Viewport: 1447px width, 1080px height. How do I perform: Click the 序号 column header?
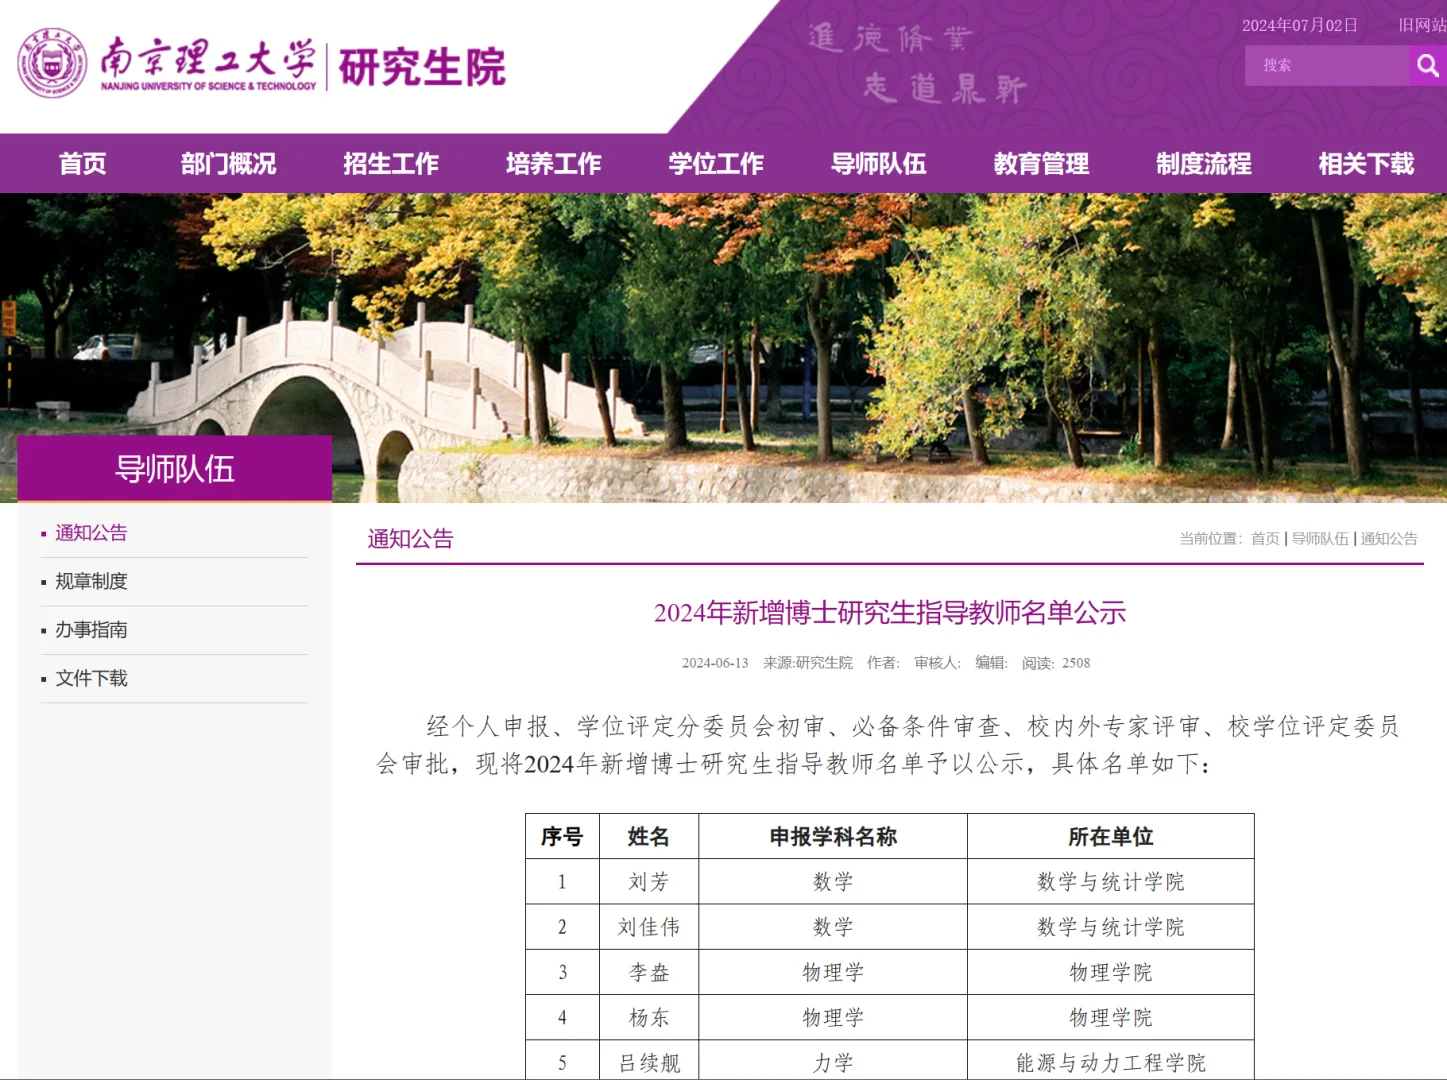(x=562, y=837)
